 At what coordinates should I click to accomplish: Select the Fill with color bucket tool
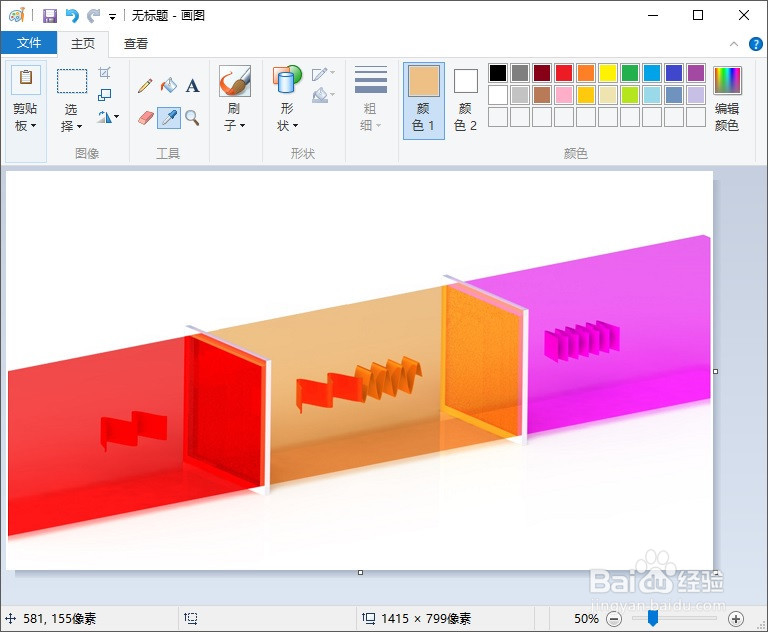169,85
